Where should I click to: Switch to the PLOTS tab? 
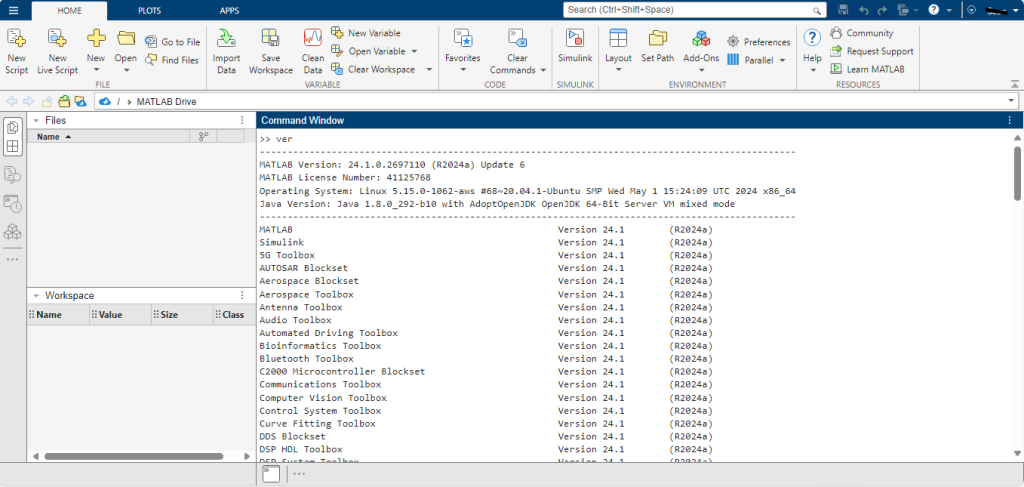coord(150,10)
